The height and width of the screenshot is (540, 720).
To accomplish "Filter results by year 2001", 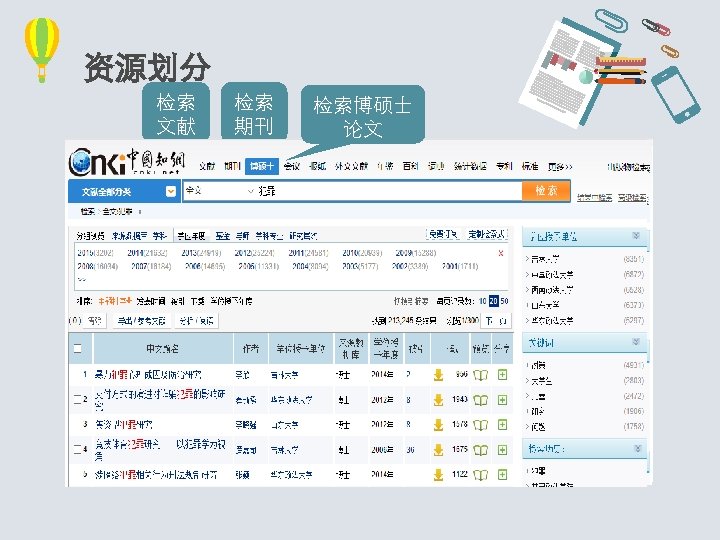I will tap(460, 266).
